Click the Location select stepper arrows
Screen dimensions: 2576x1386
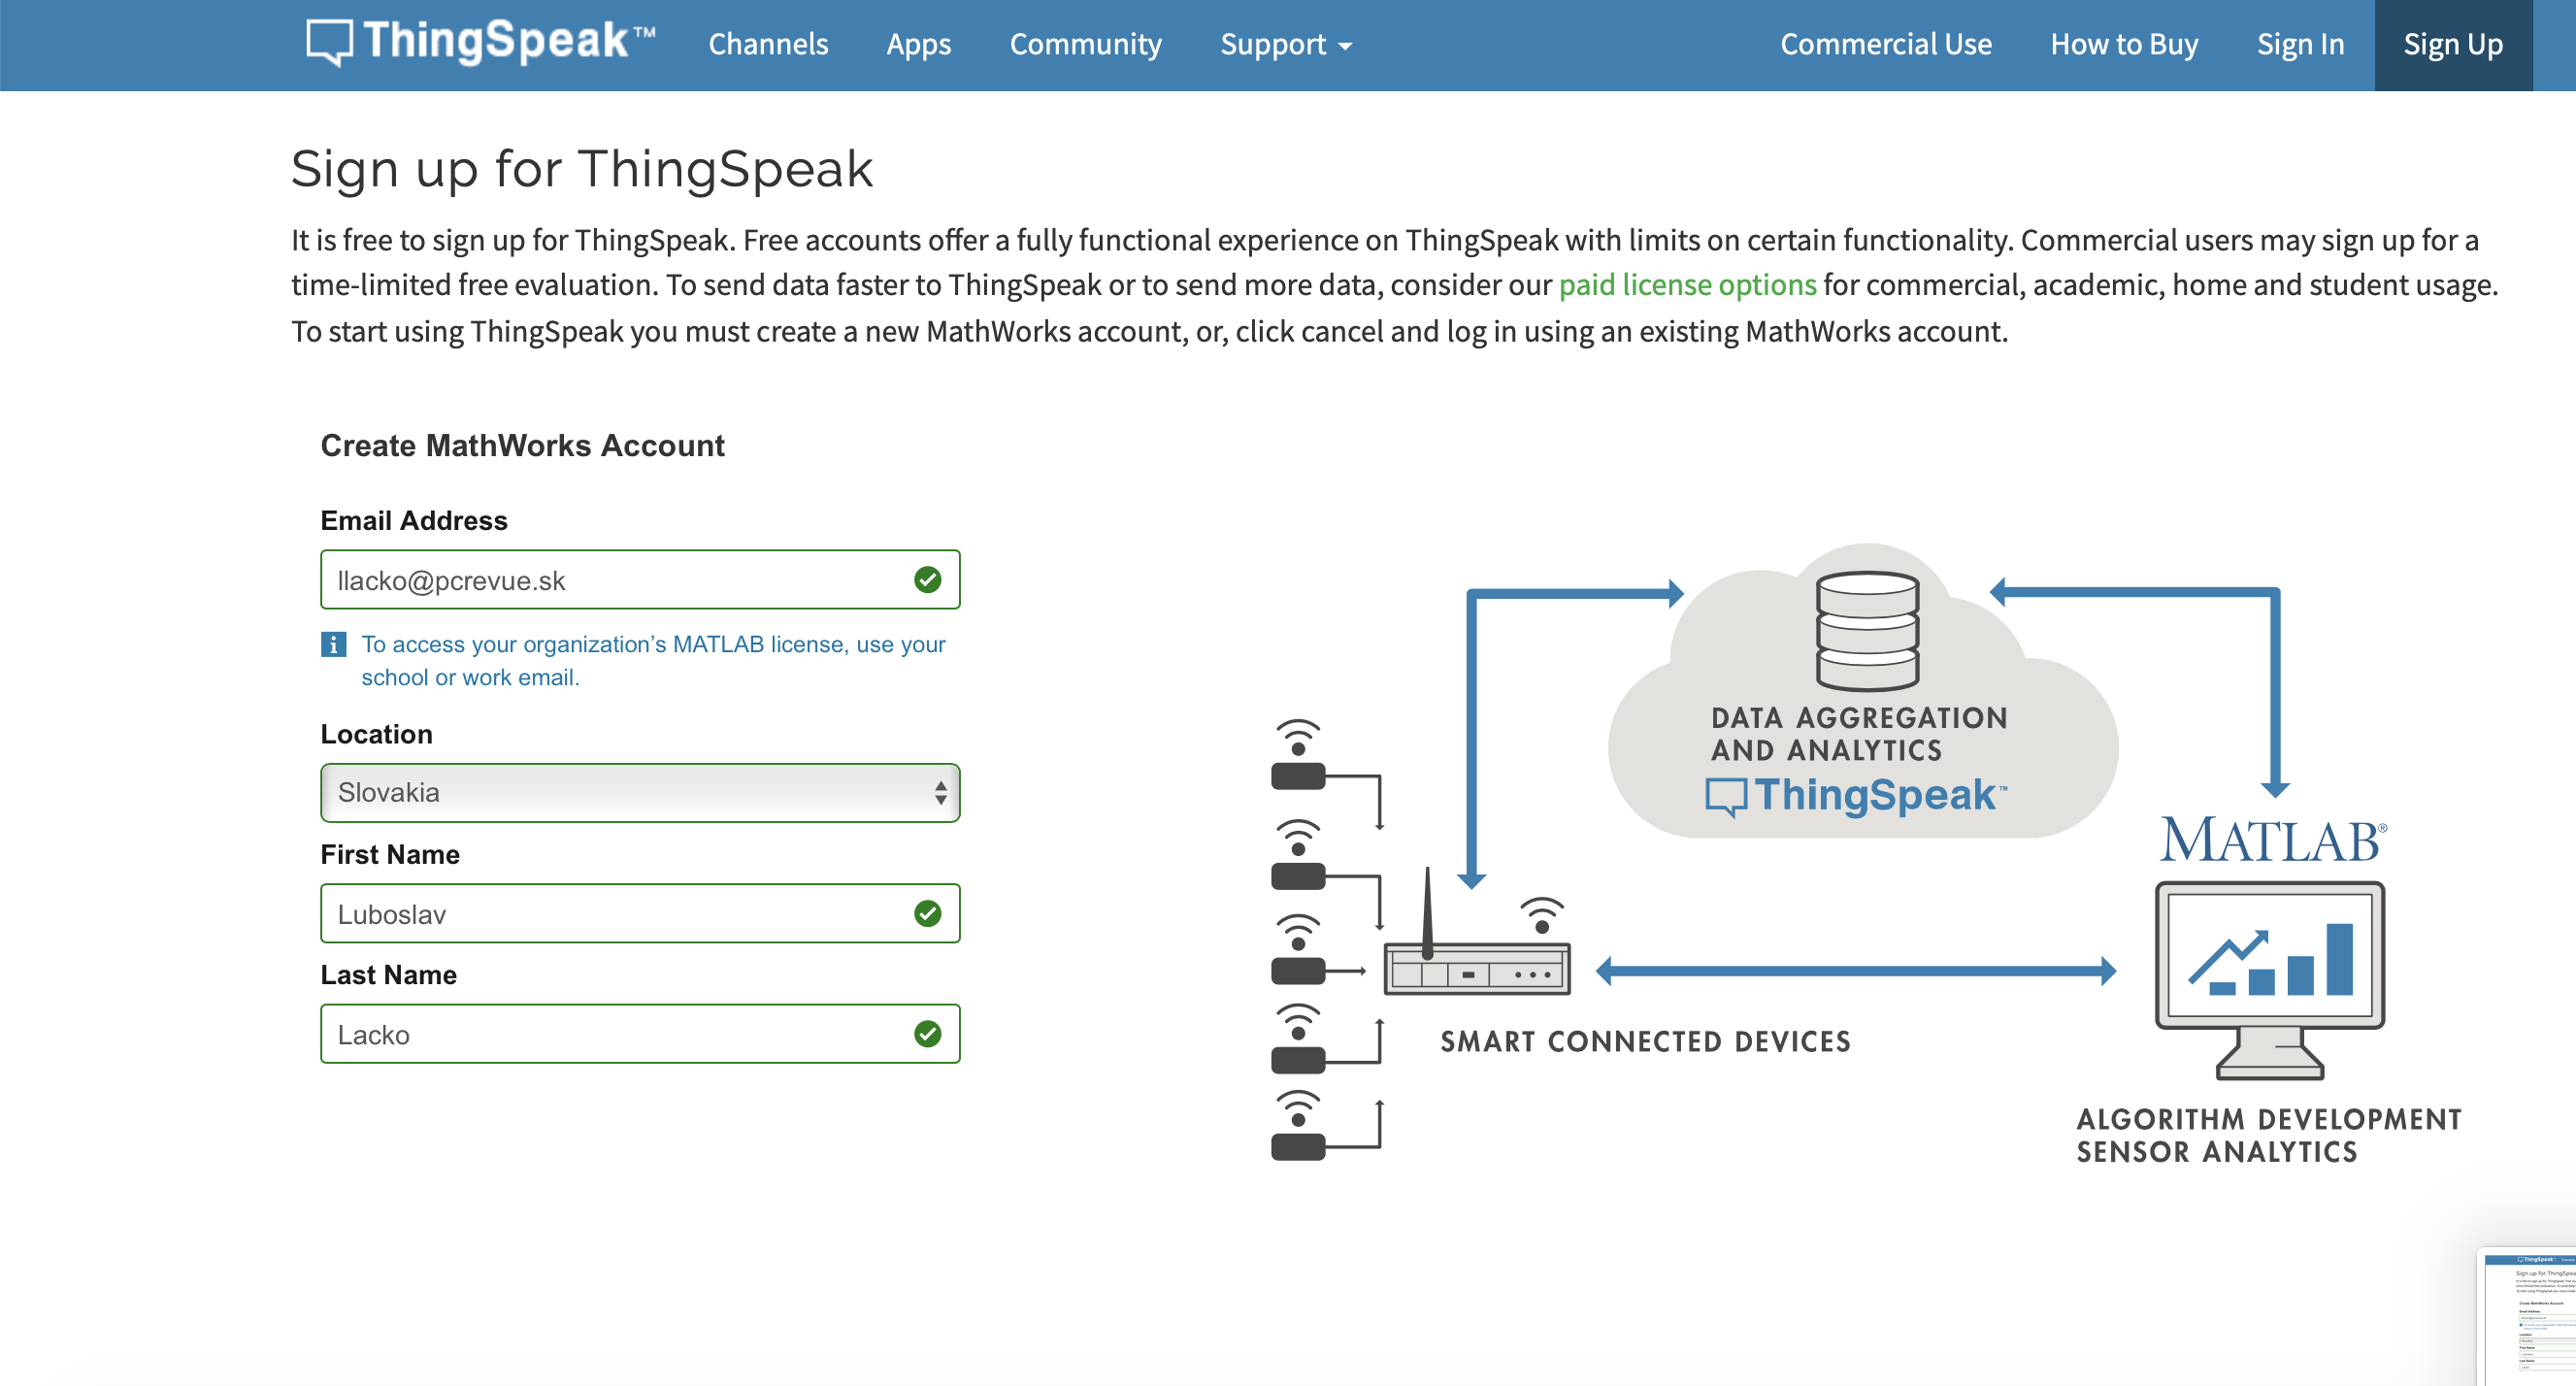click(940, 793)
